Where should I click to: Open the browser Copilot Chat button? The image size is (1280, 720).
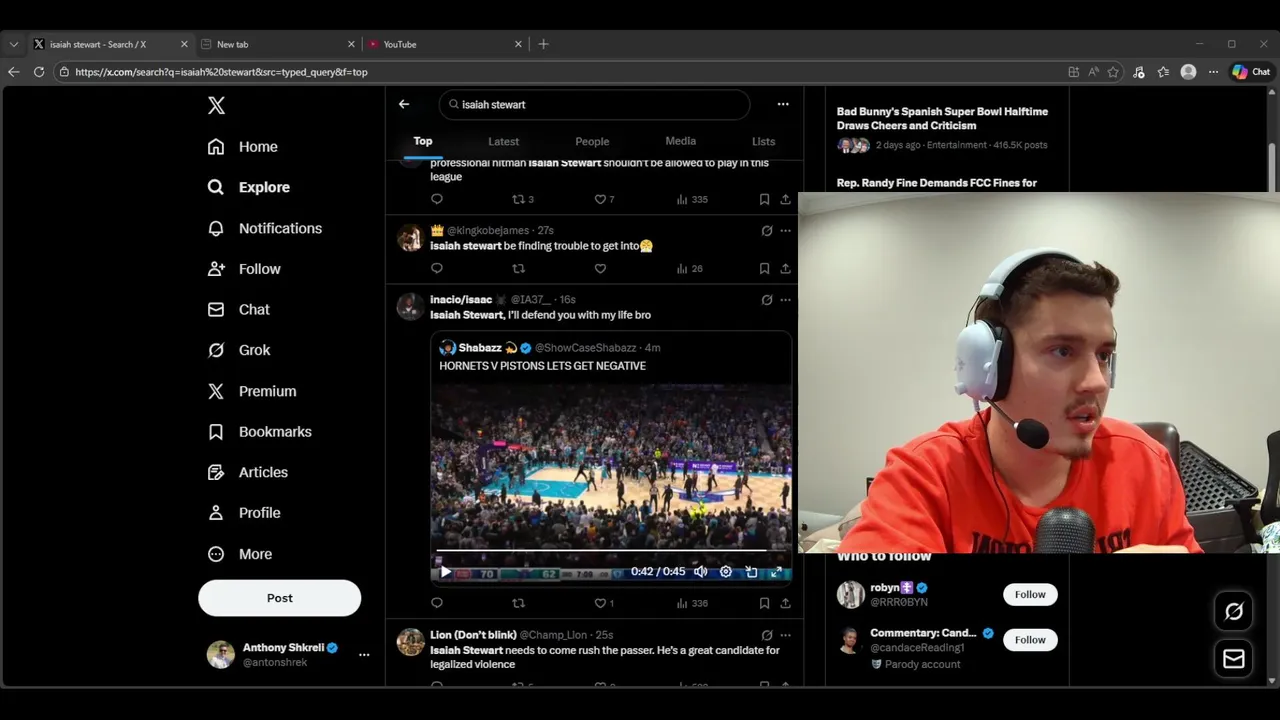pyautogui.click(x=1251, y=72)
